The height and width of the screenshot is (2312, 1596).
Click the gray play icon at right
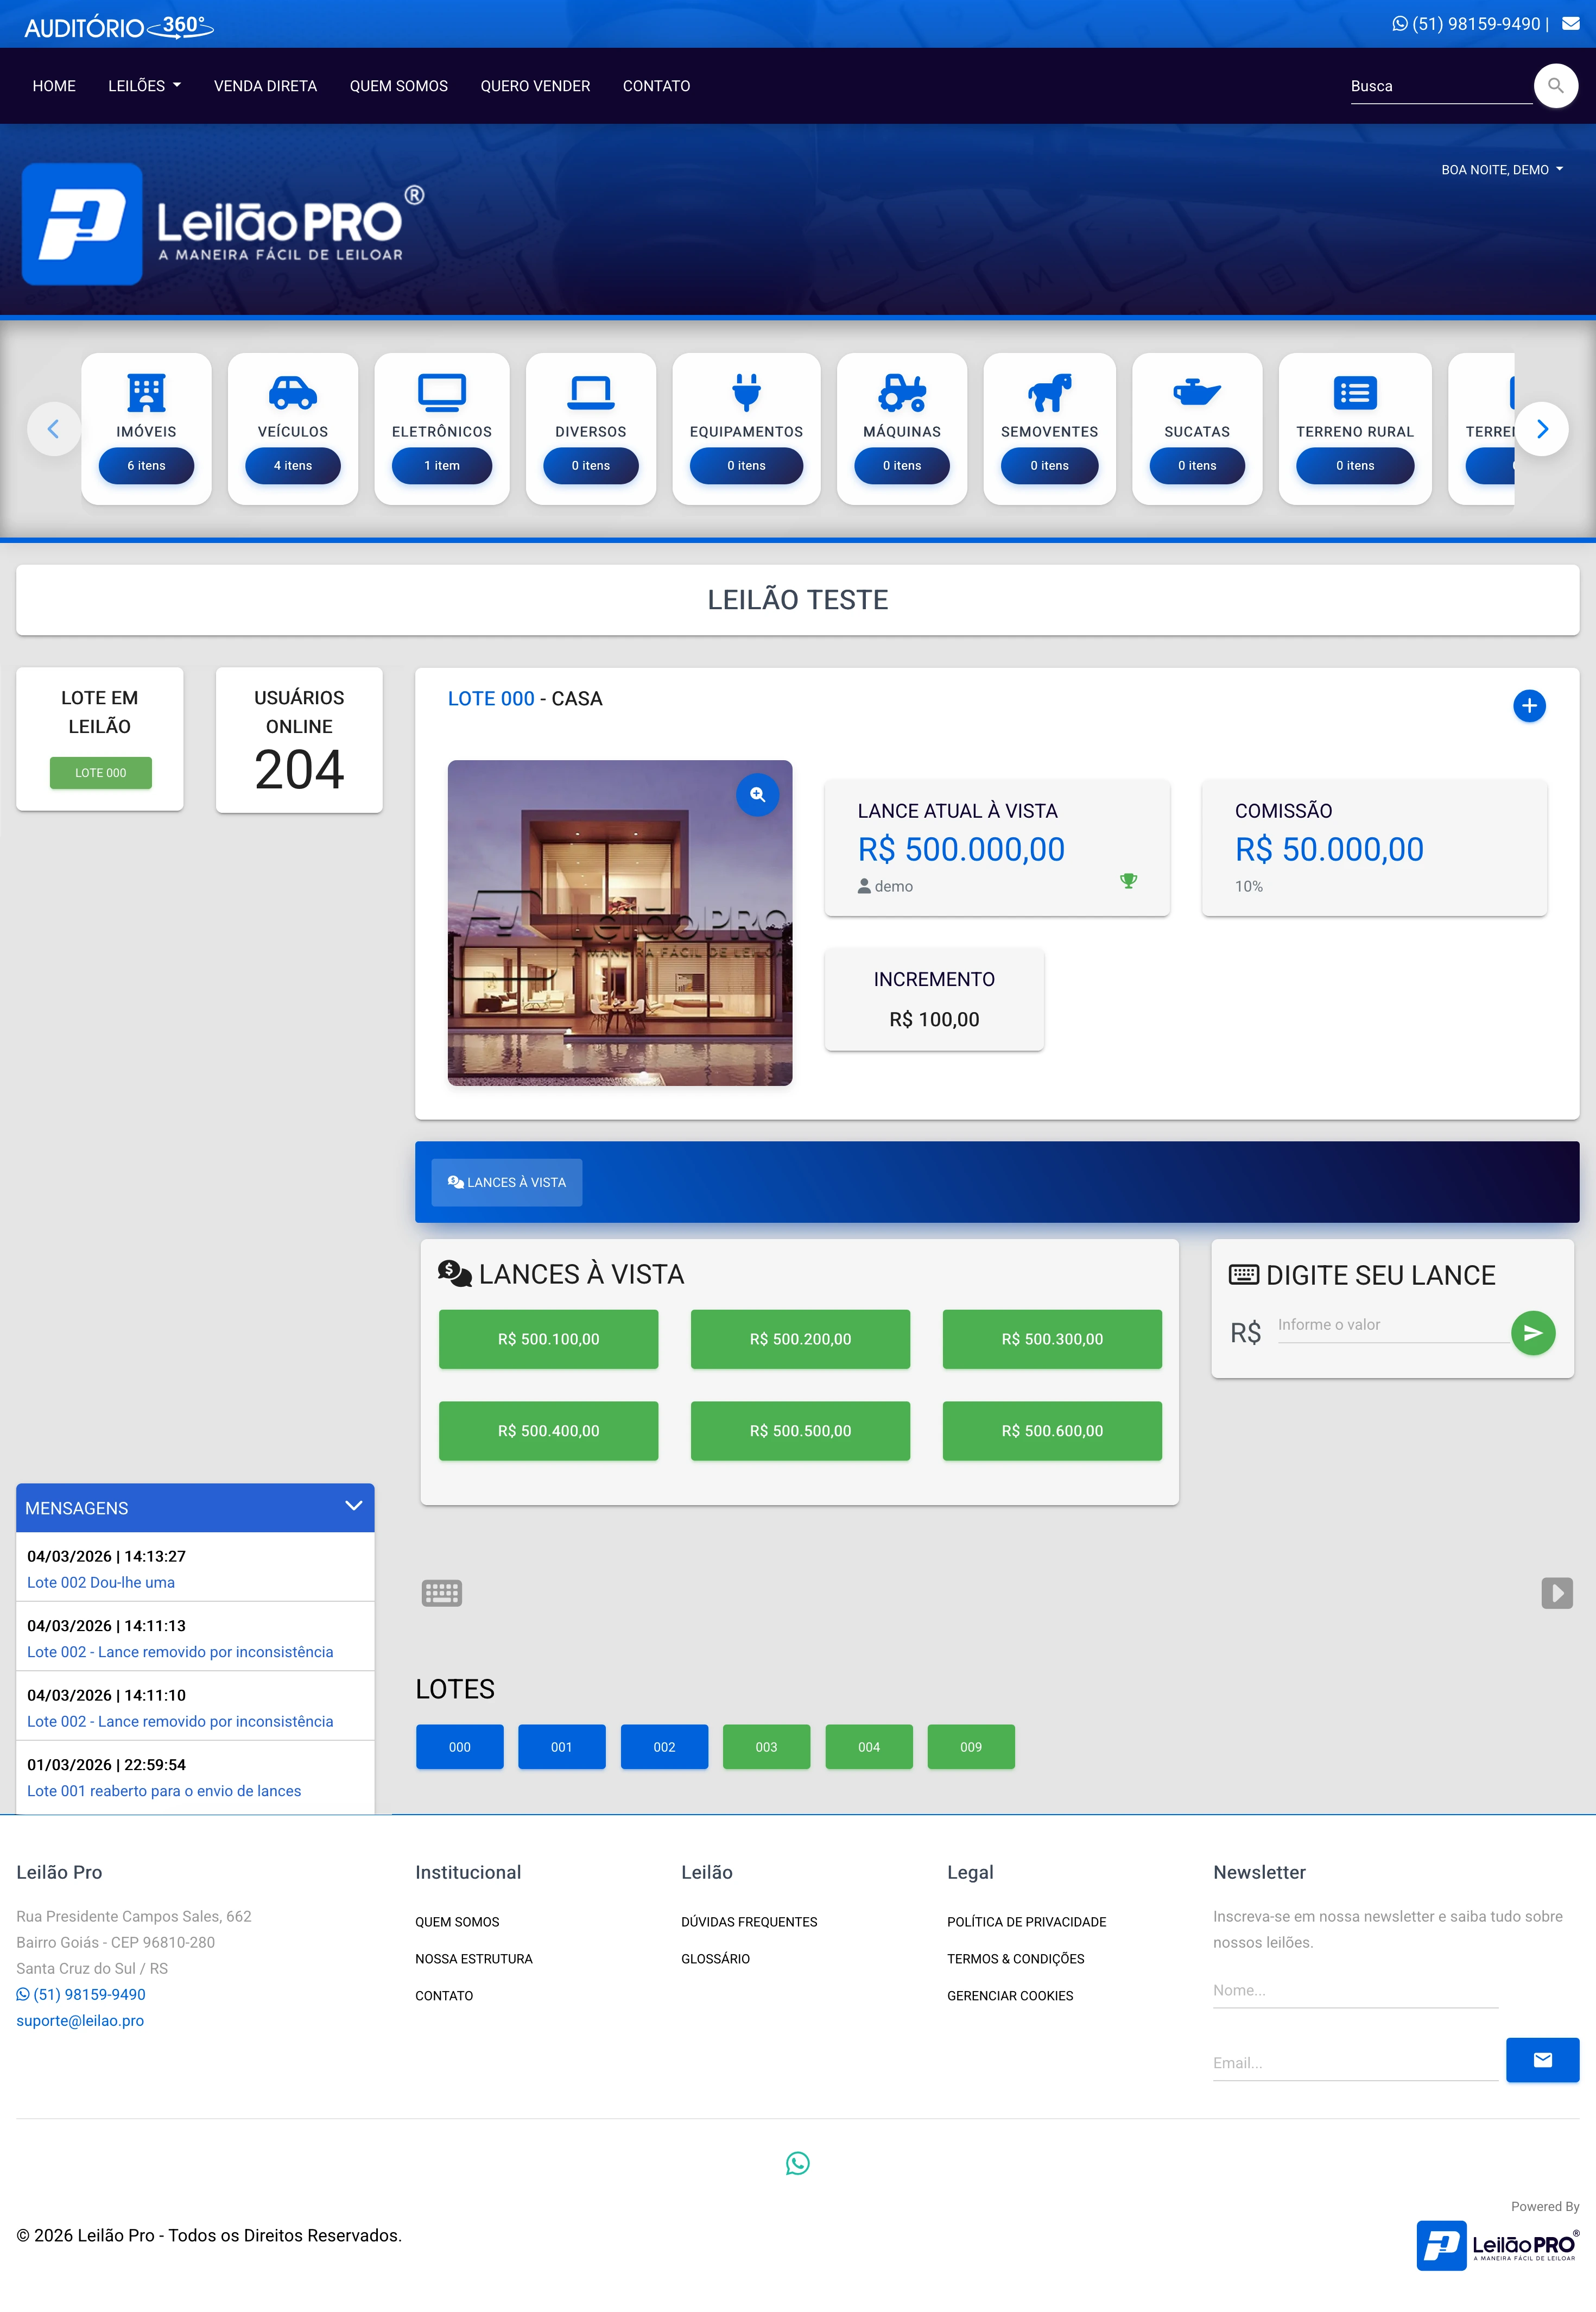coord(1556,1593)
